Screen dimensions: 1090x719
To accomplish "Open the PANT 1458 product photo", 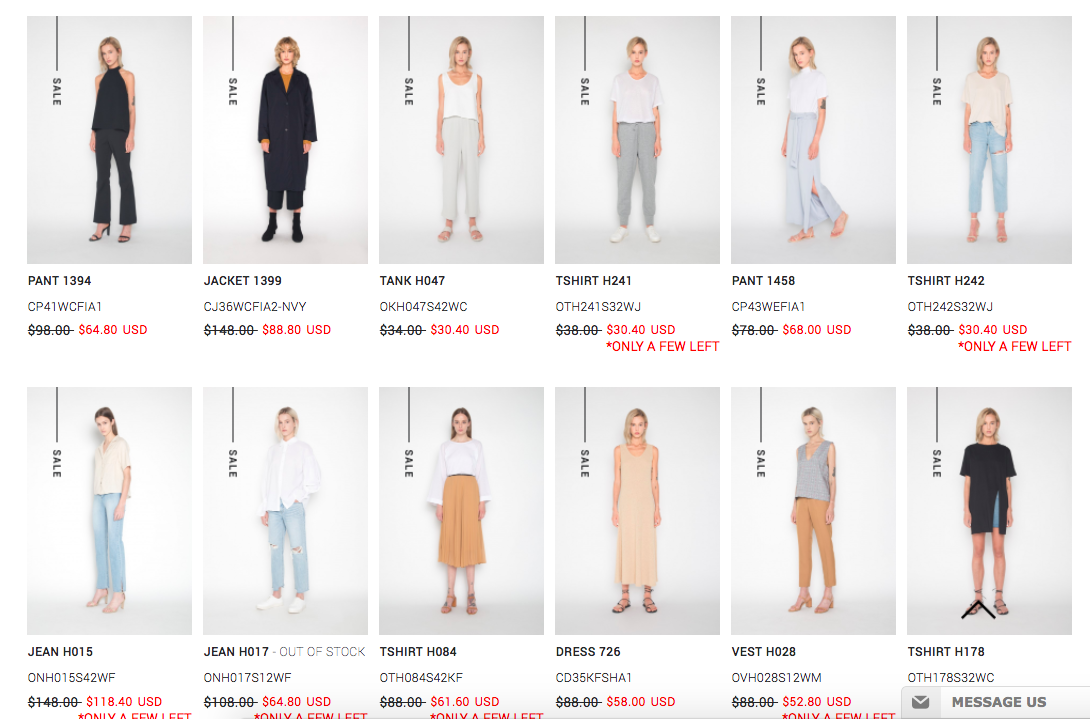I will [813, 140].
